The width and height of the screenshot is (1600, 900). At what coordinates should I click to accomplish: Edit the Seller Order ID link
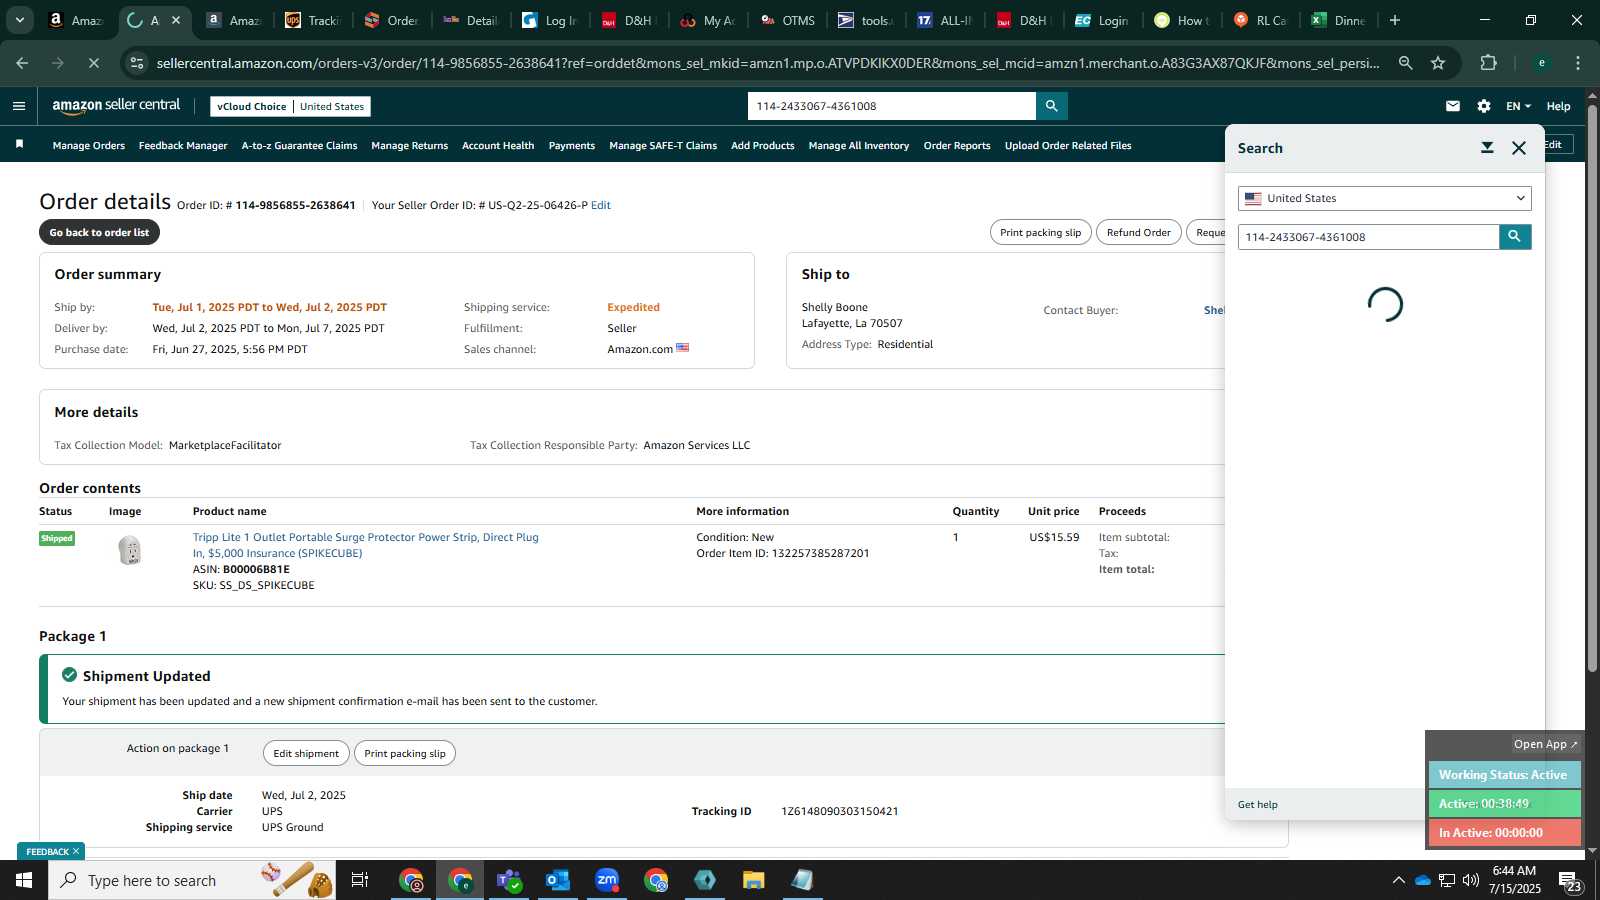(601, 205)
